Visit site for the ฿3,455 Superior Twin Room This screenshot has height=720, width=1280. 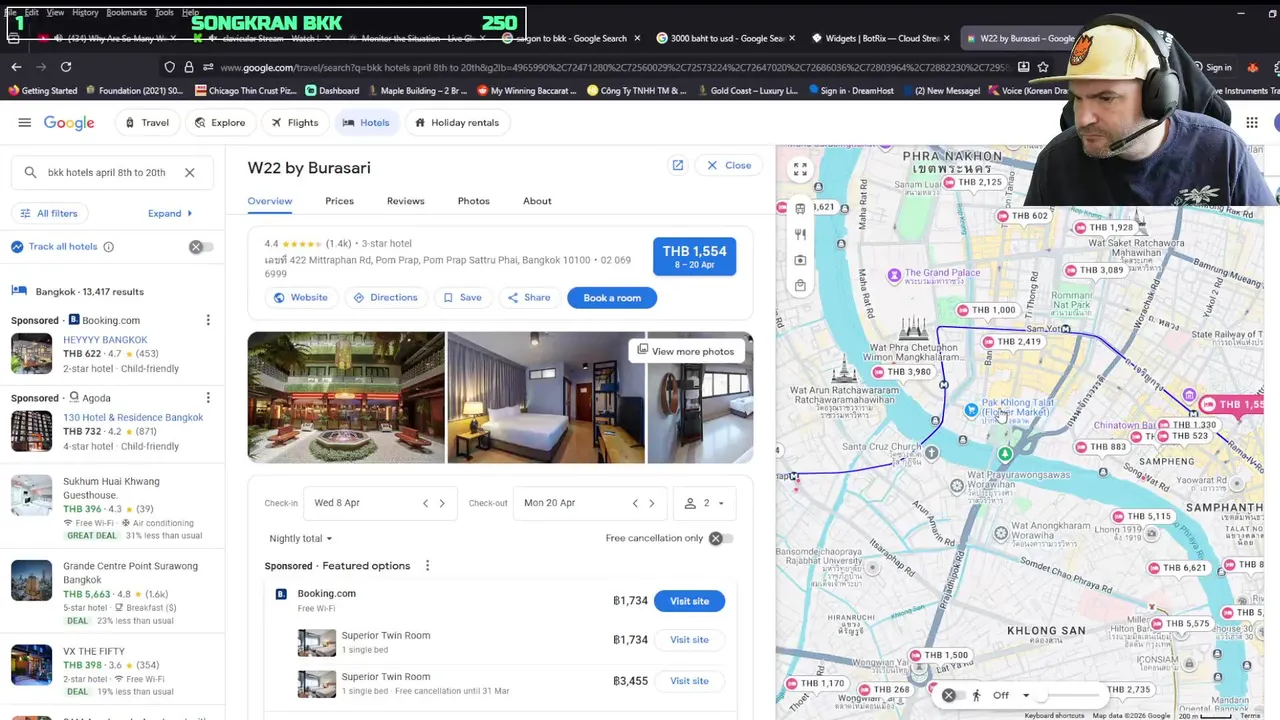pyautogui.click(x=689, y=681)
